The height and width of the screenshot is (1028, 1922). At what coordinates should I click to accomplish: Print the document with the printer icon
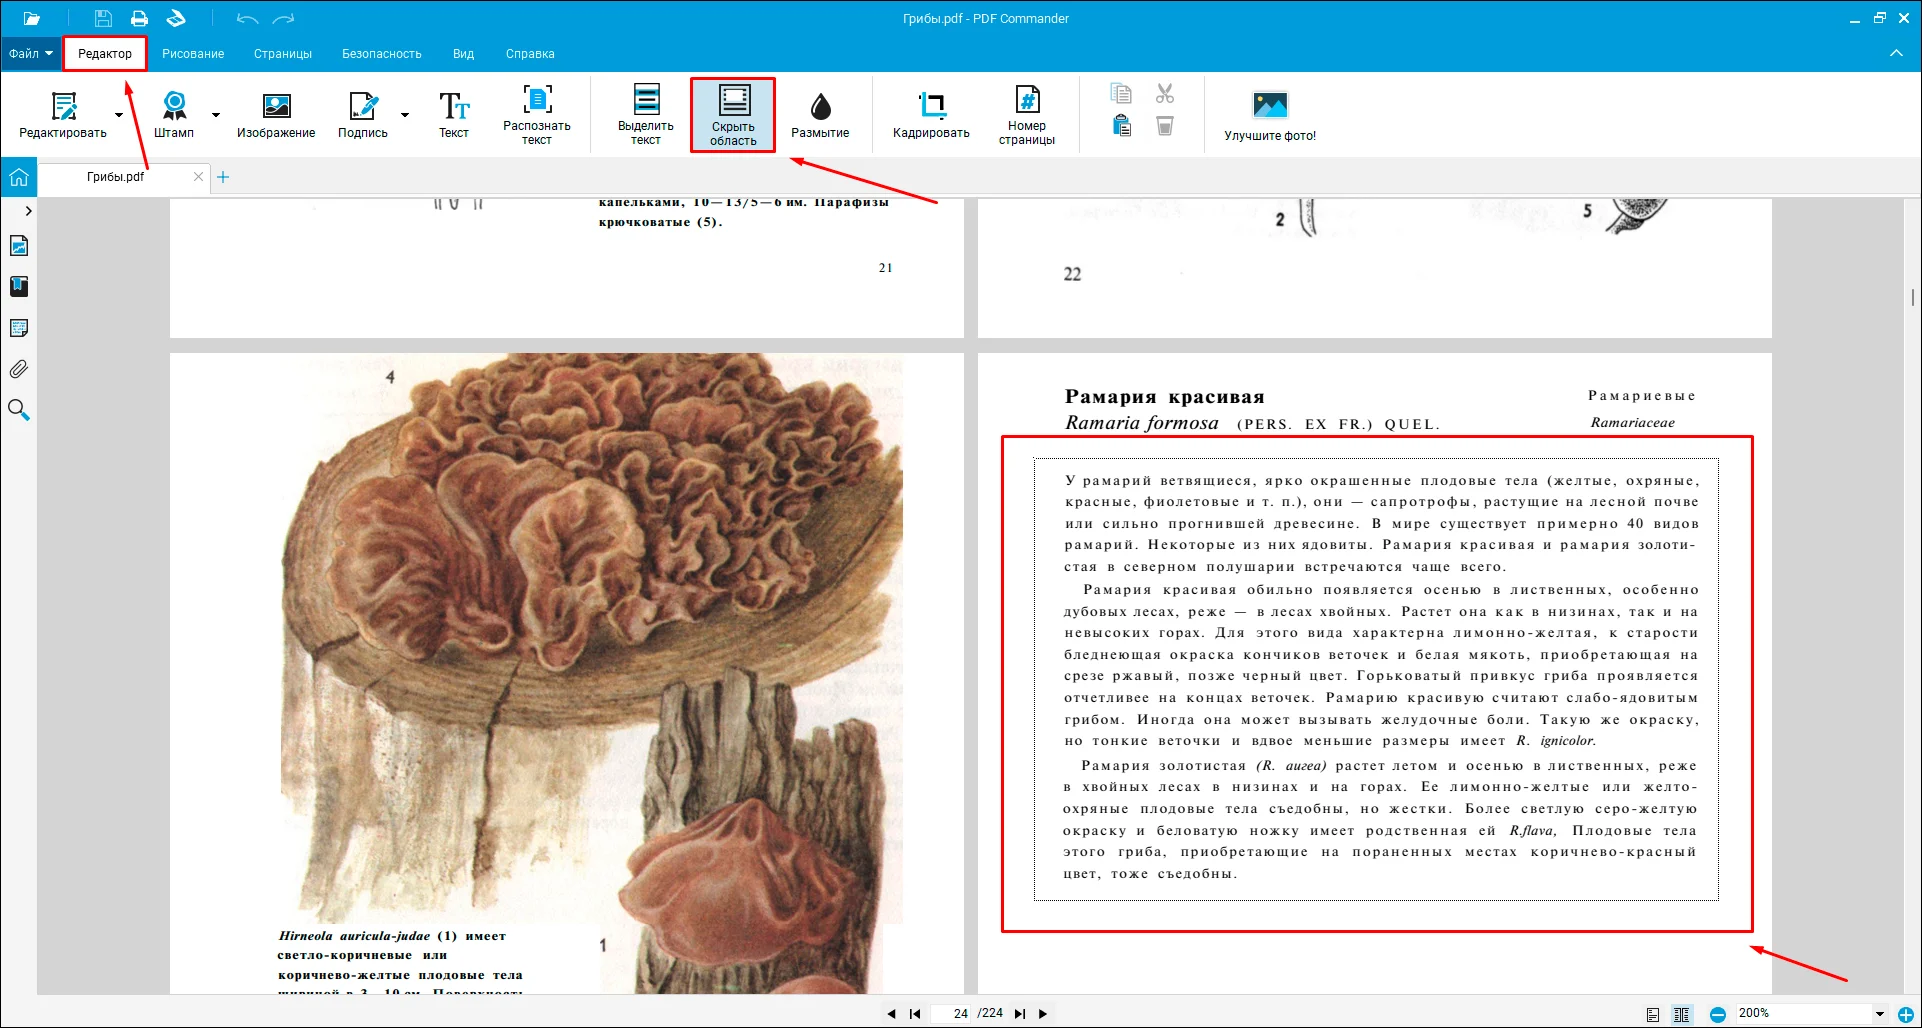(x=139, y=18)
